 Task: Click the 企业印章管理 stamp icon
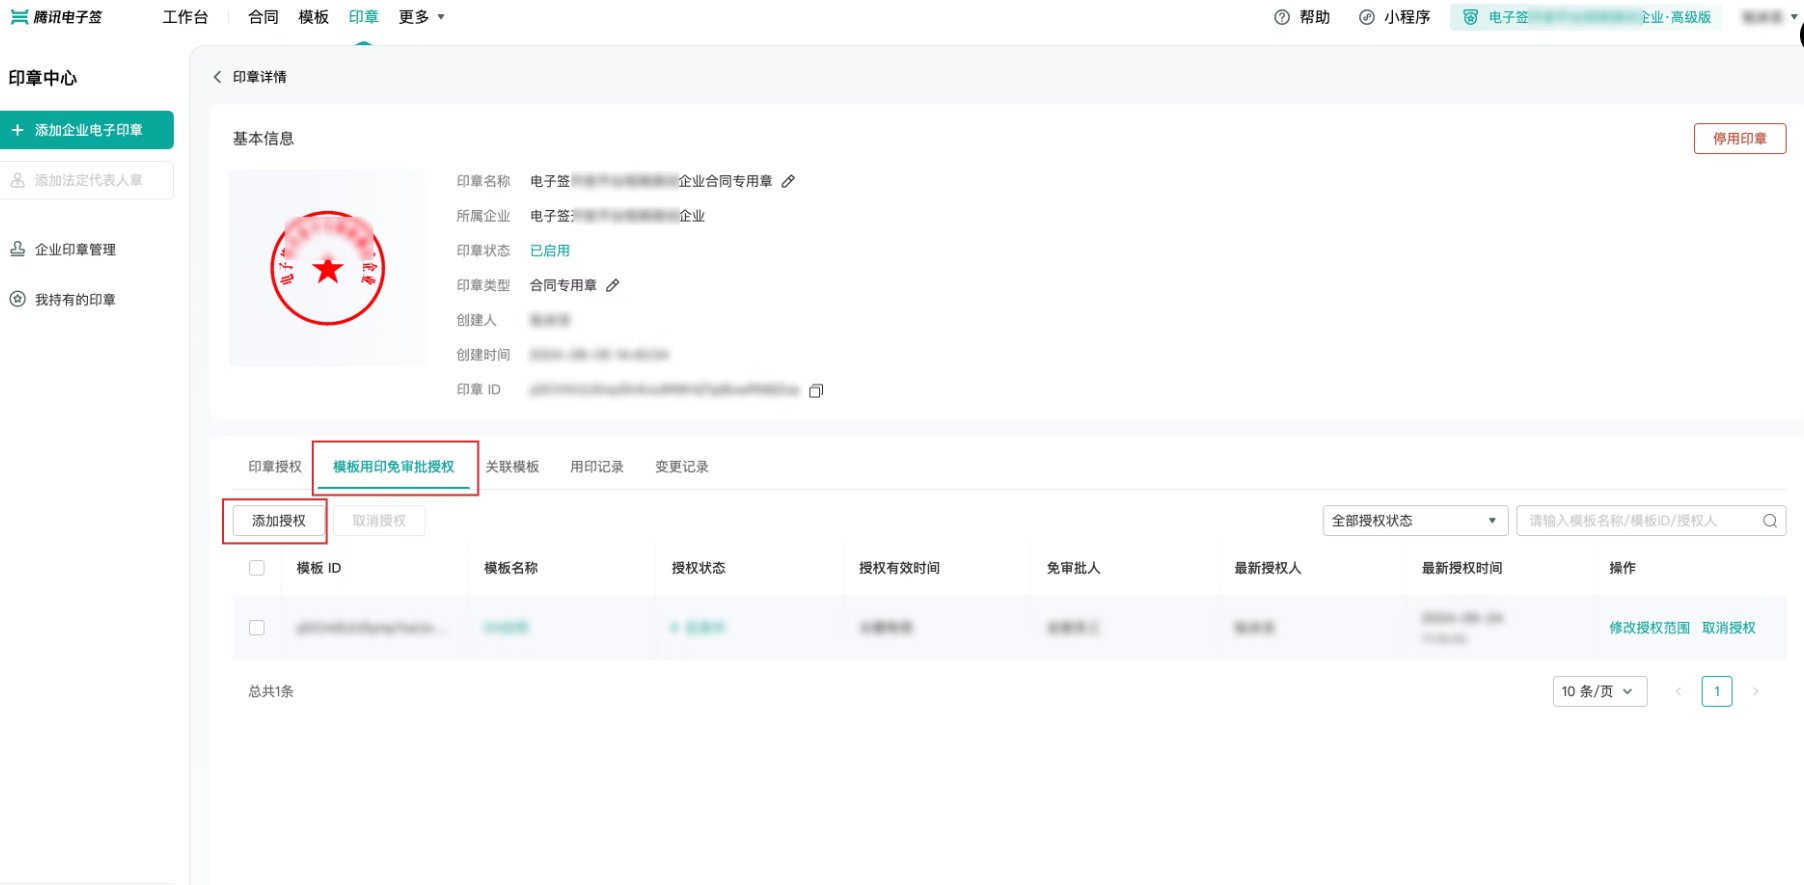(x=18, y=249)
